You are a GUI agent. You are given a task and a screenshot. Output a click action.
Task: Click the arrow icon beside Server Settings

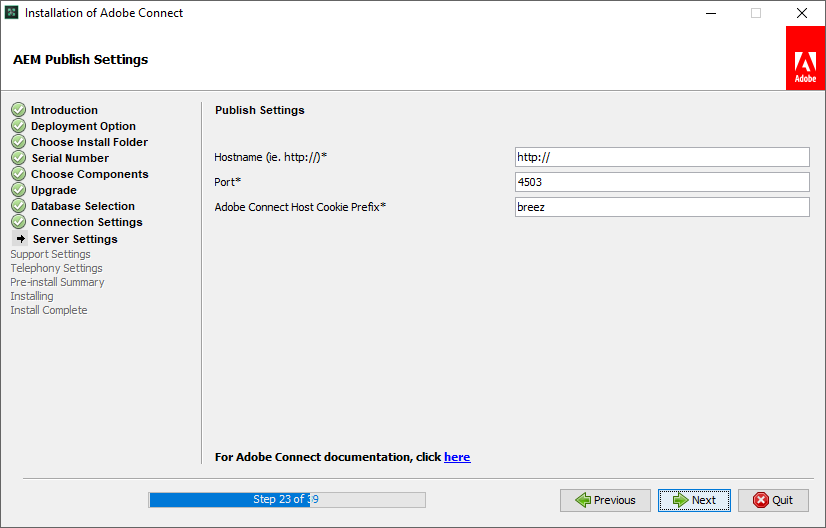20,239
